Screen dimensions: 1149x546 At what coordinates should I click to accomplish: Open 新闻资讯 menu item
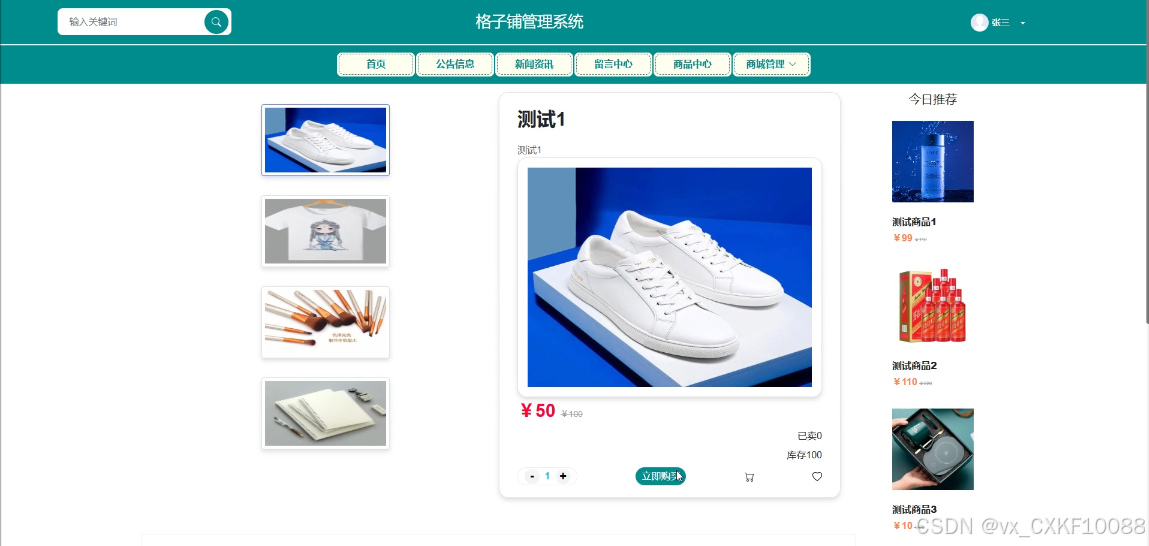pyautogui.click(x=534, y=64)
